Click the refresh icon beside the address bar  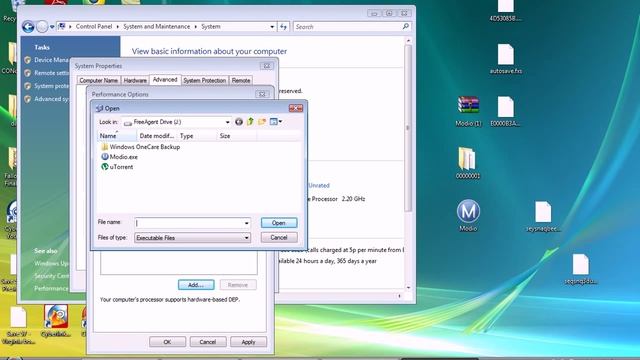click(x=284, y=27)
